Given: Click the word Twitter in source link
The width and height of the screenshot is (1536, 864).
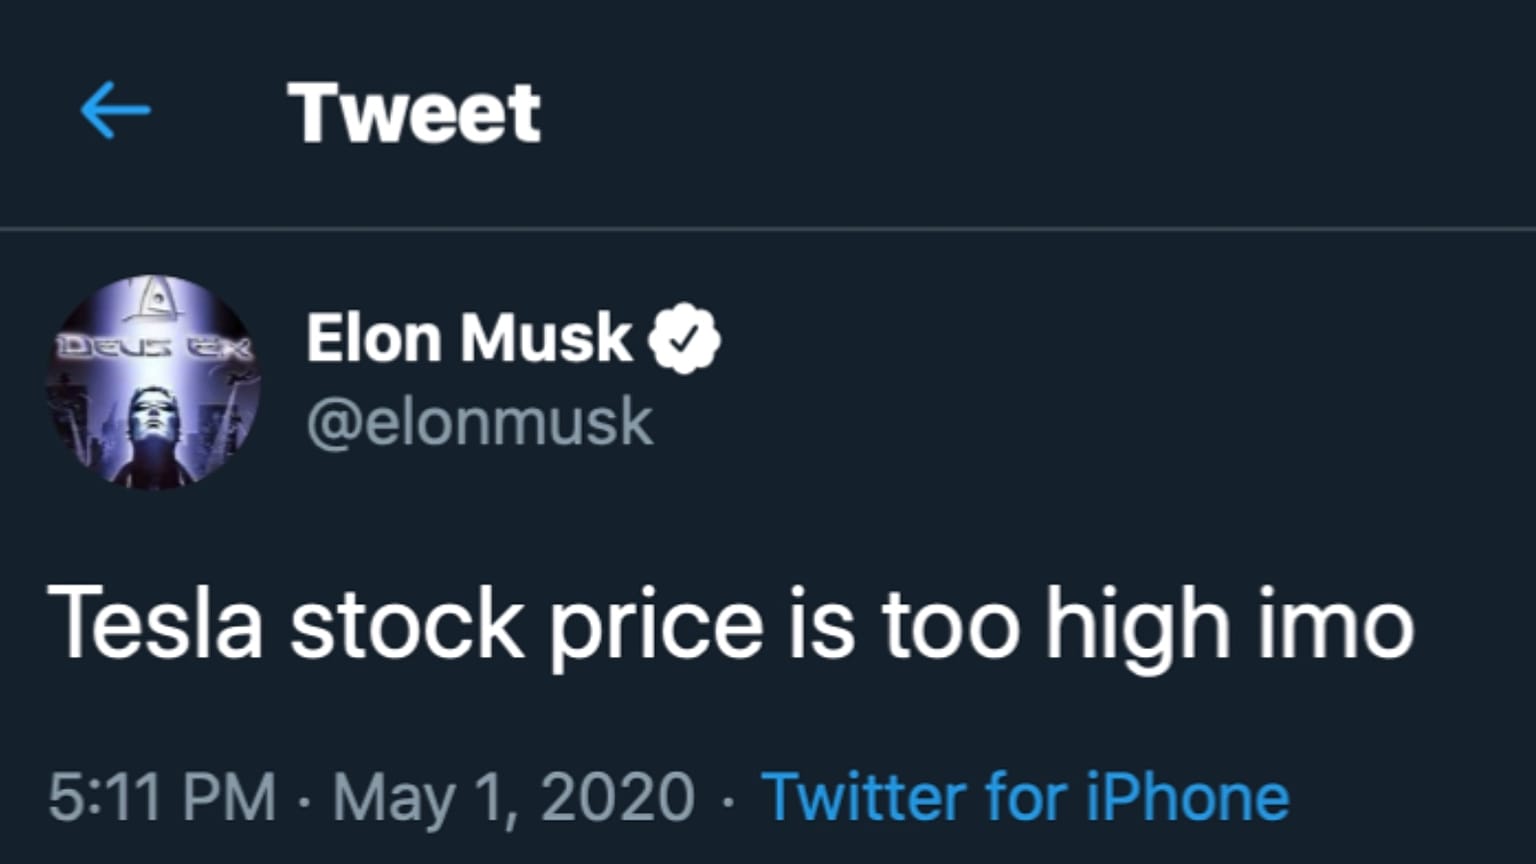Looking at the screenshot, I should tap(864, 797).
